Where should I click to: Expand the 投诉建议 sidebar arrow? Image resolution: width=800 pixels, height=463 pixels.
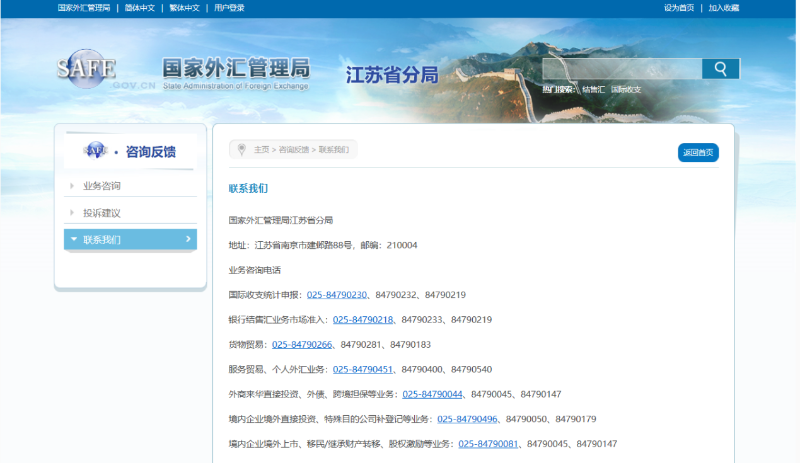72,213
